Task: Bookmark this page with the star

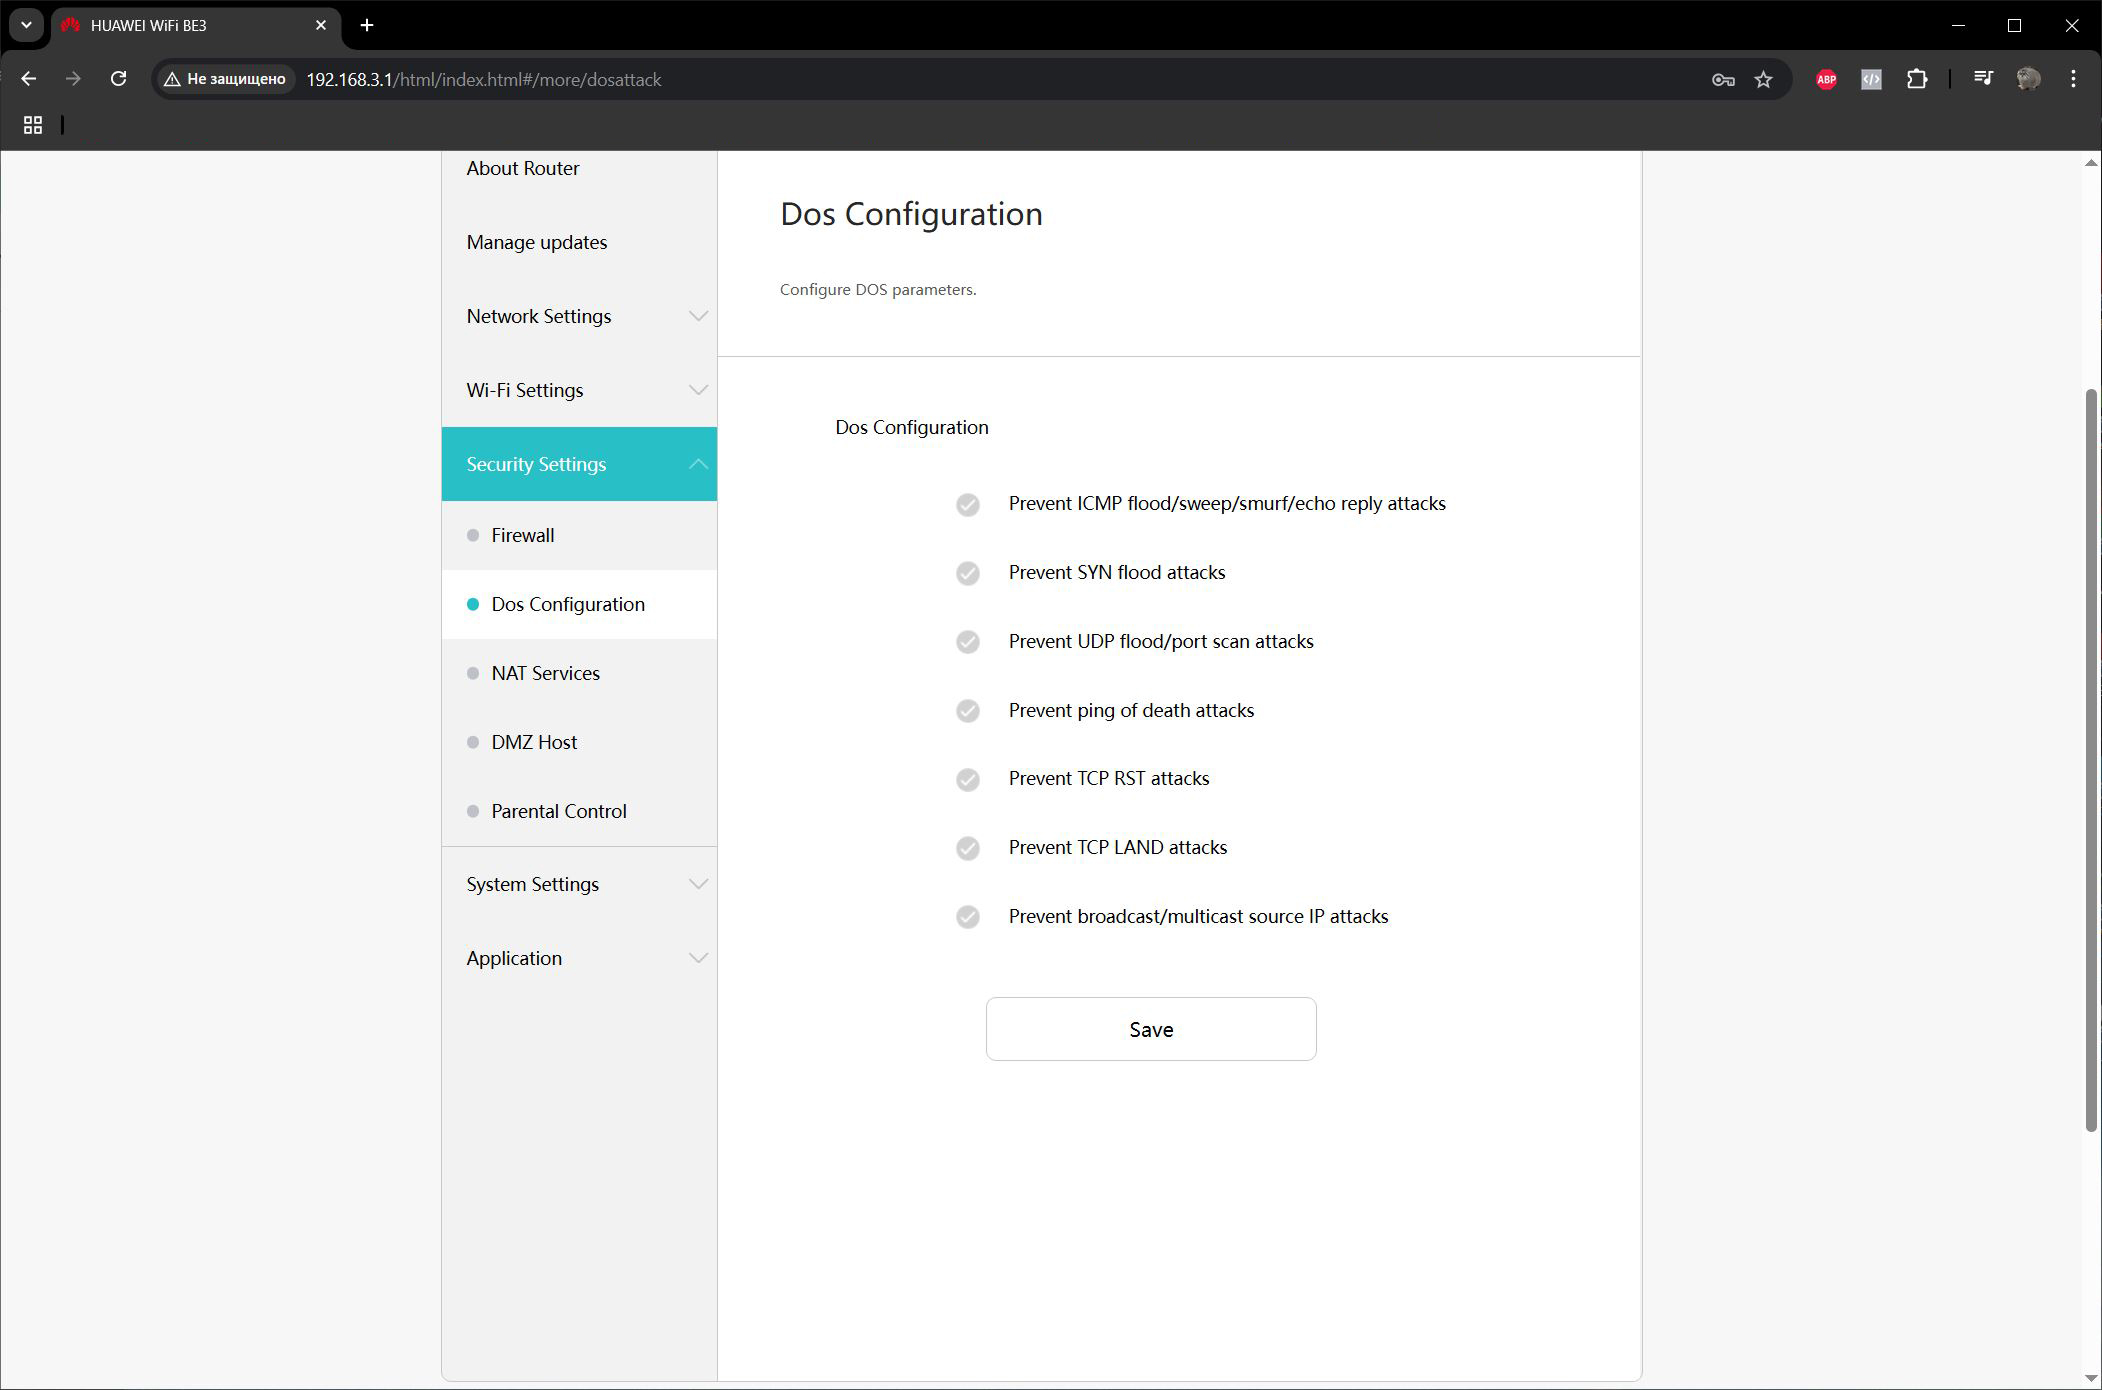Action: tap(1763, 80)
